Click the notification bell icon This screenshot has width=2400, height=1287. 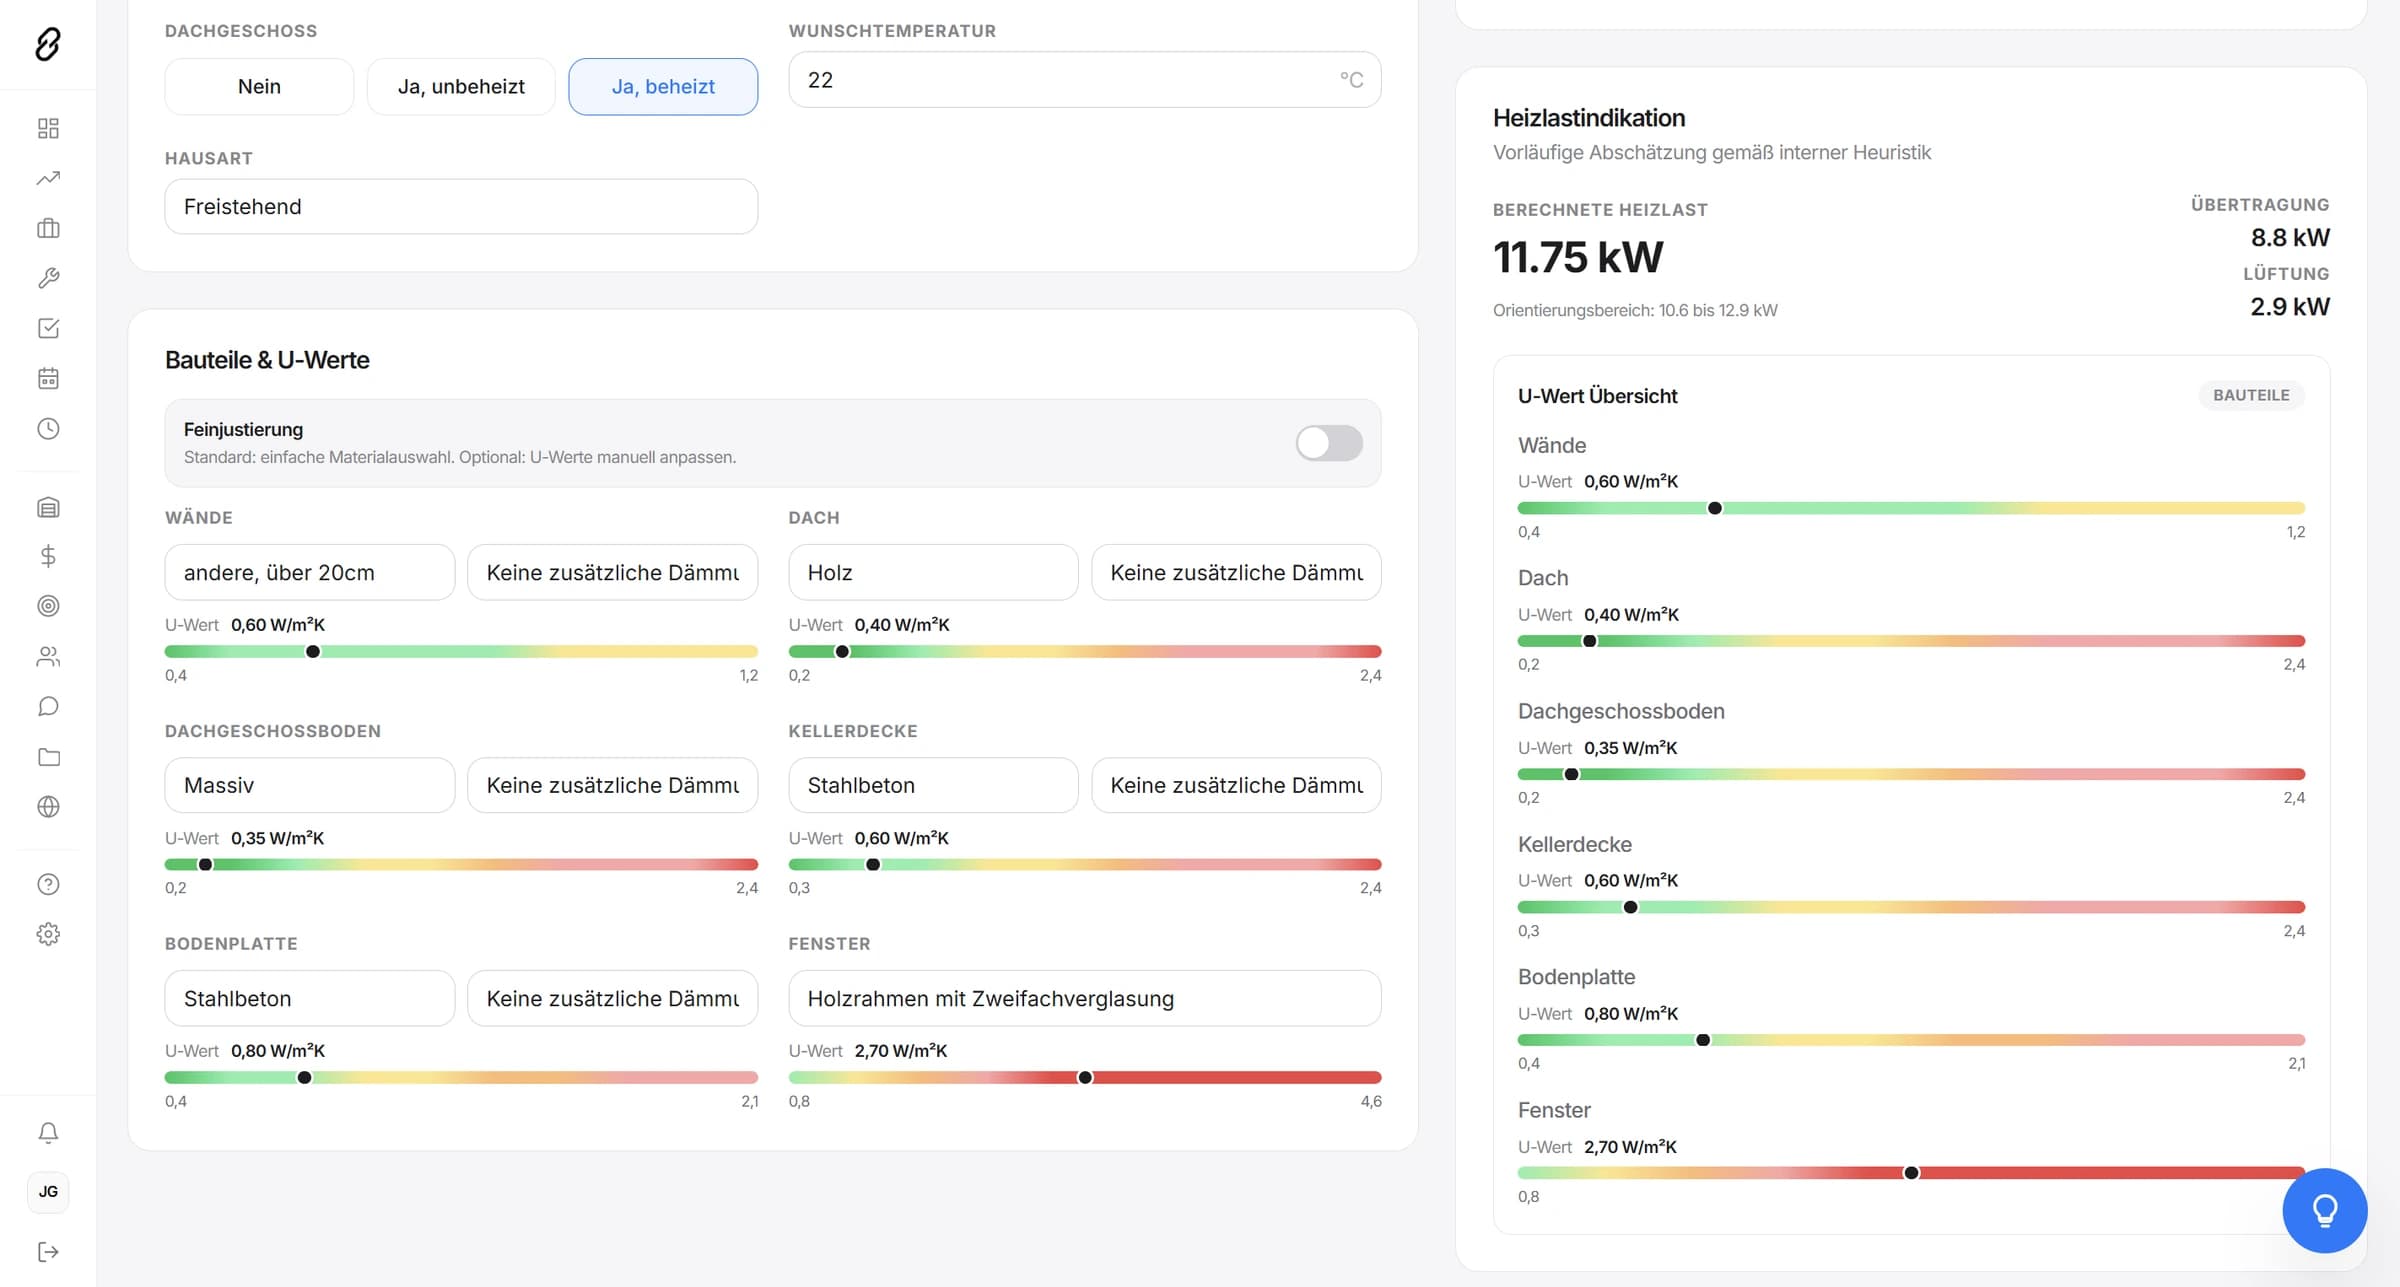pos(48,1132)
